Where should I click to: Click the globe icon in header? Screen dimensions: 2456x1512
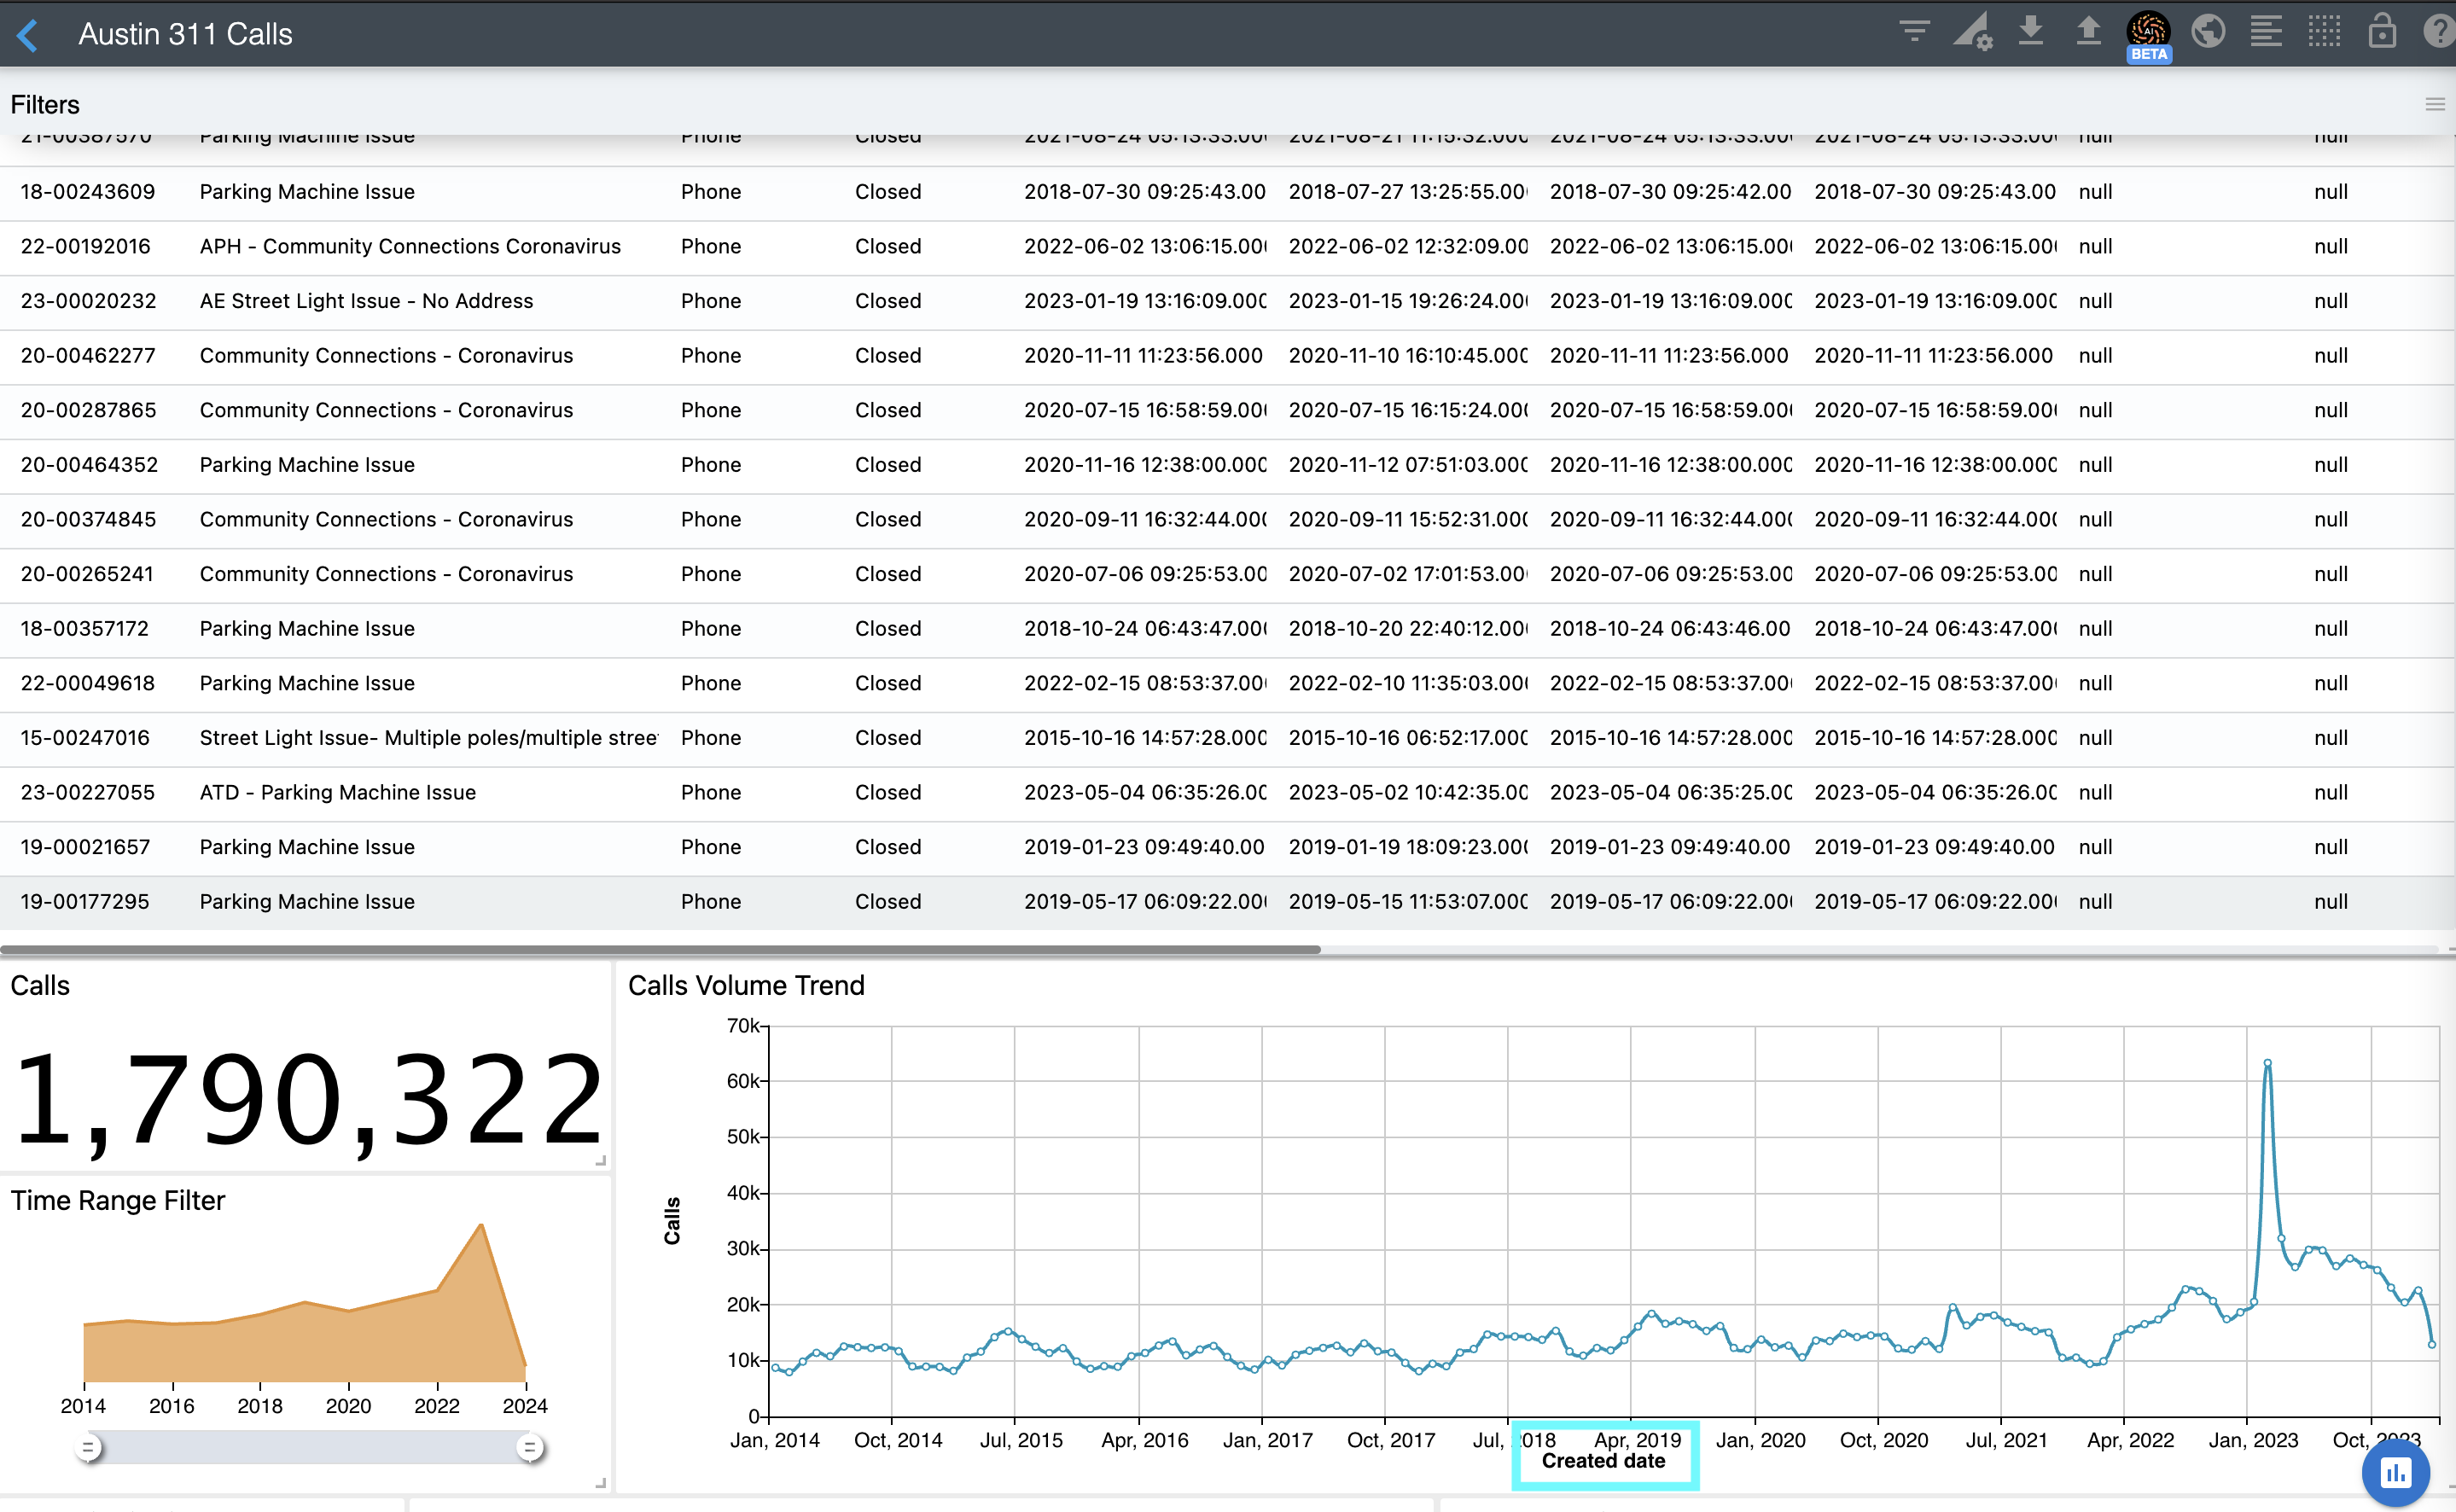pos(2208,32)
